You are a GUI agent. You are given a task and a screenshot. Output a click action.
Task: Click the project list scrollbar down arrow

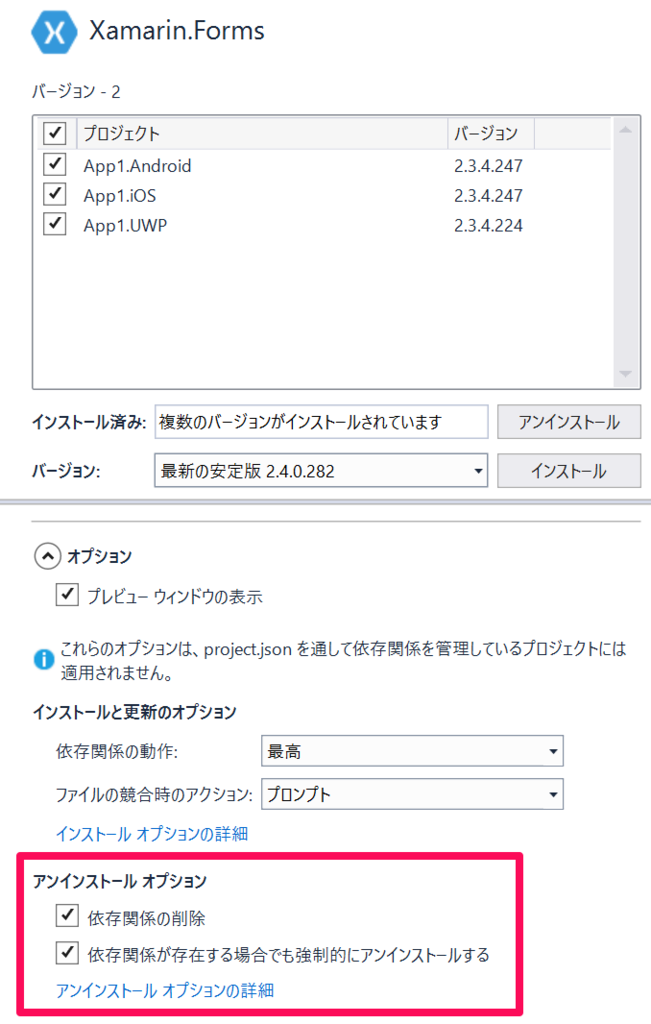click(x=626, y=374)
